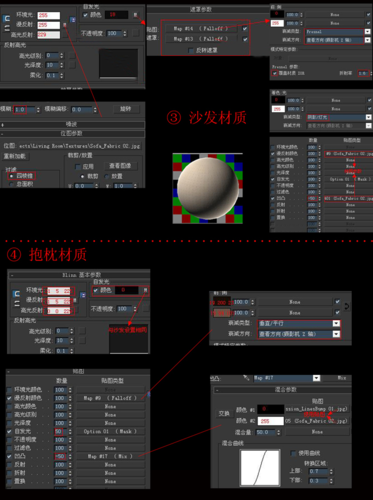Click the pillow opacity map square button
Screen dimensions: 373x500
[146, 309]
